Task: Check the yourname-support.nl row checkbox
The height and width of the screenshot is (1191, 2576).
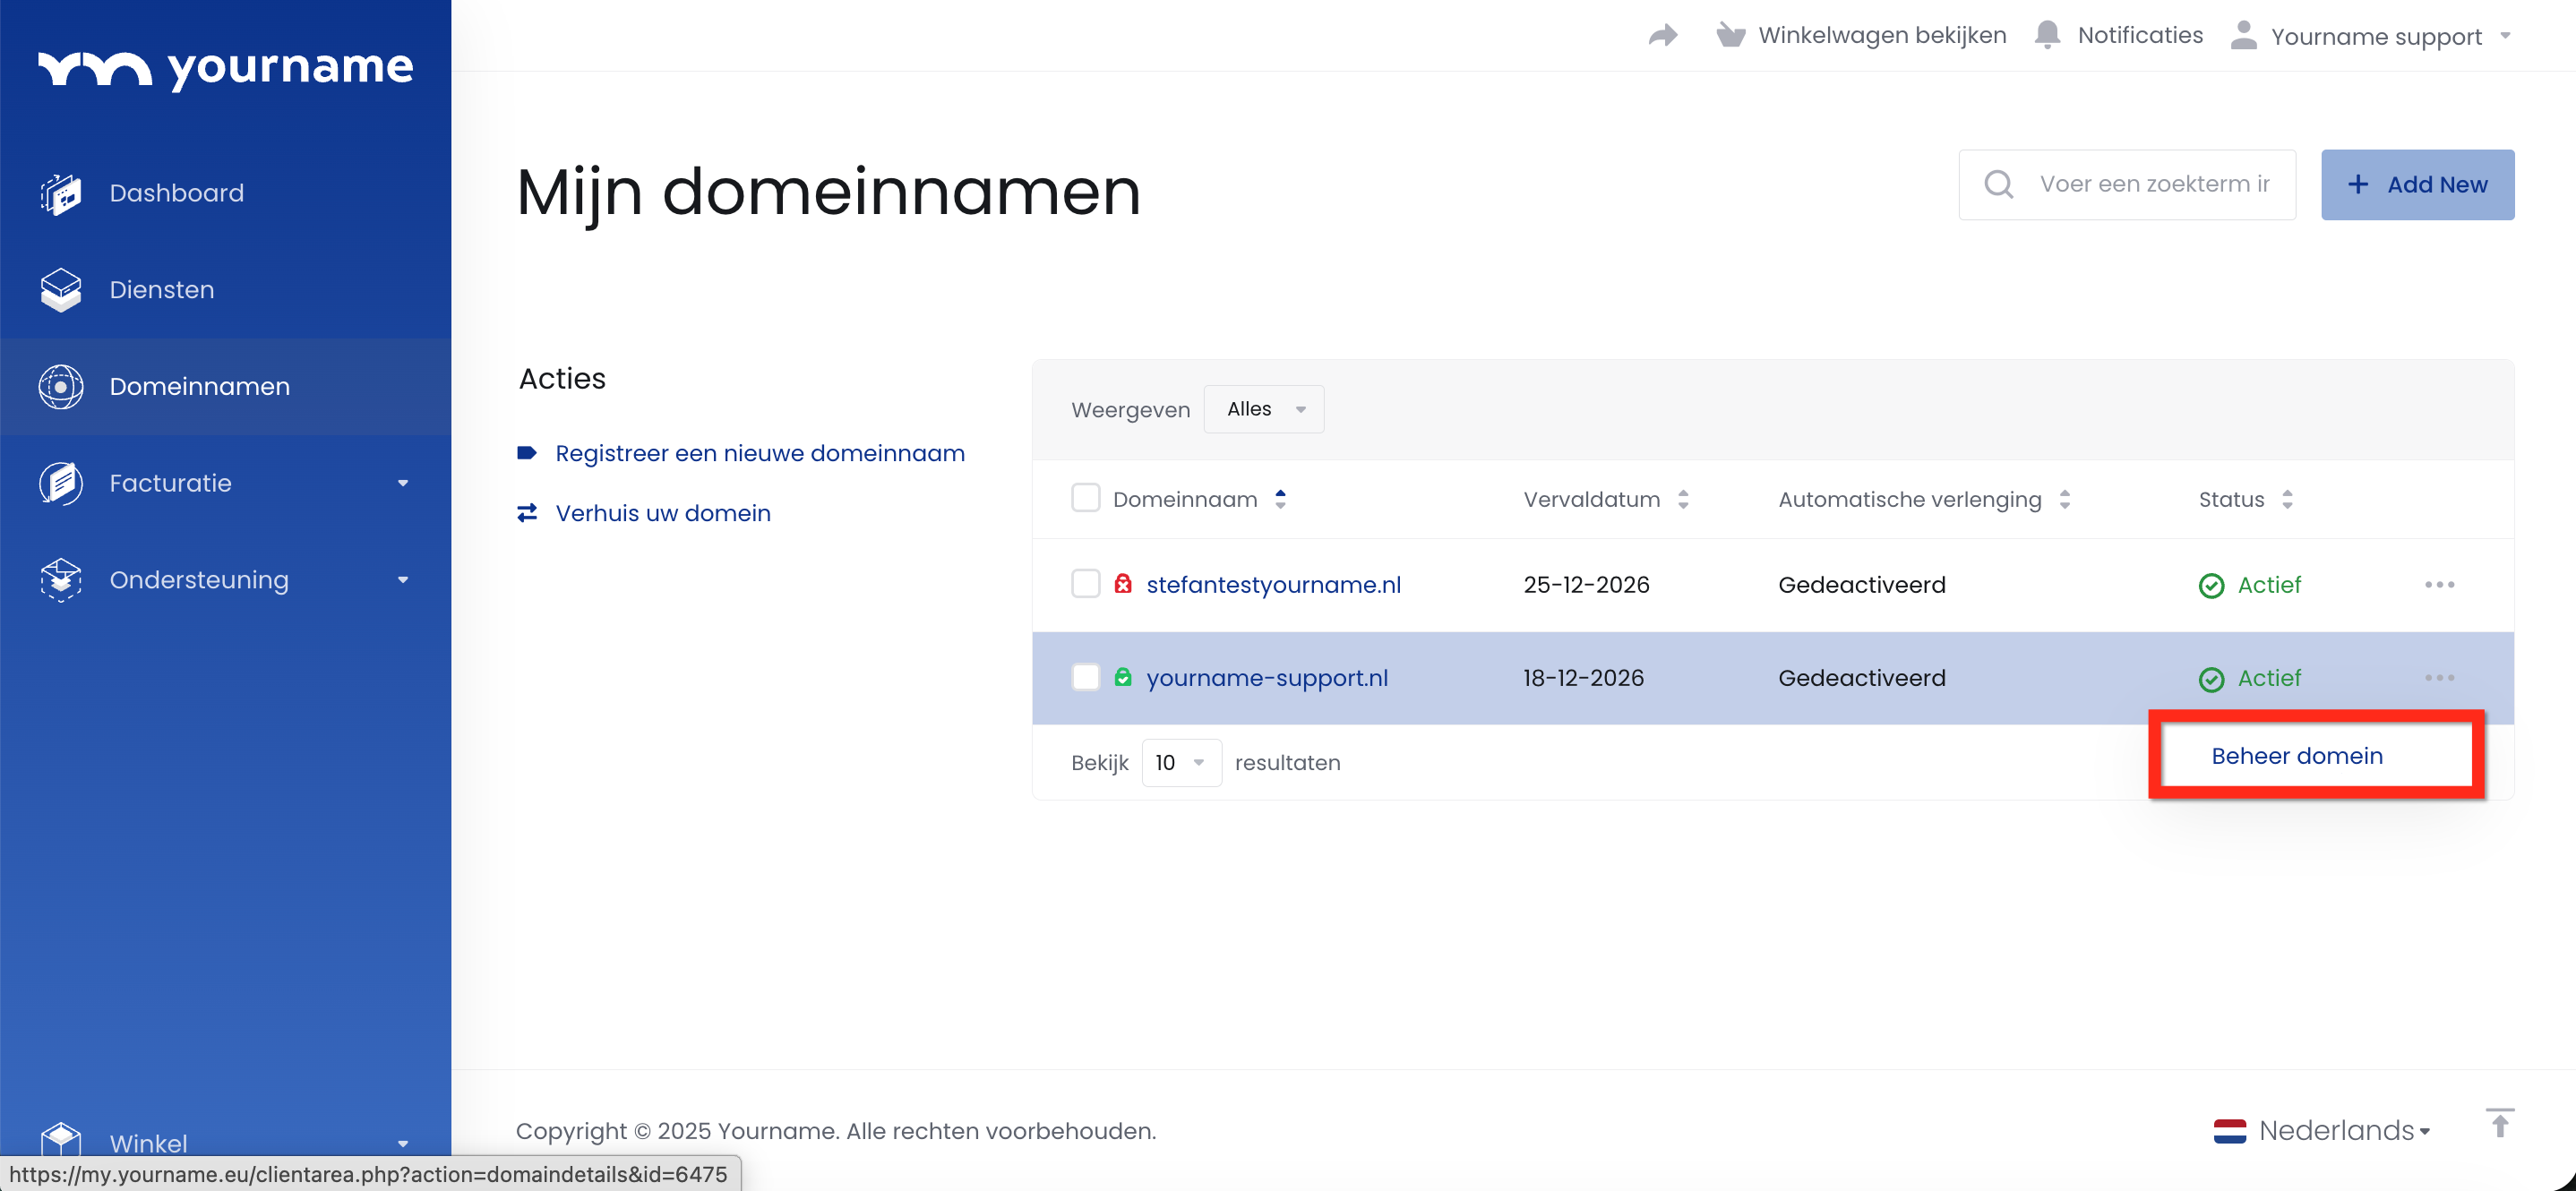Action: pos(1085,677)
